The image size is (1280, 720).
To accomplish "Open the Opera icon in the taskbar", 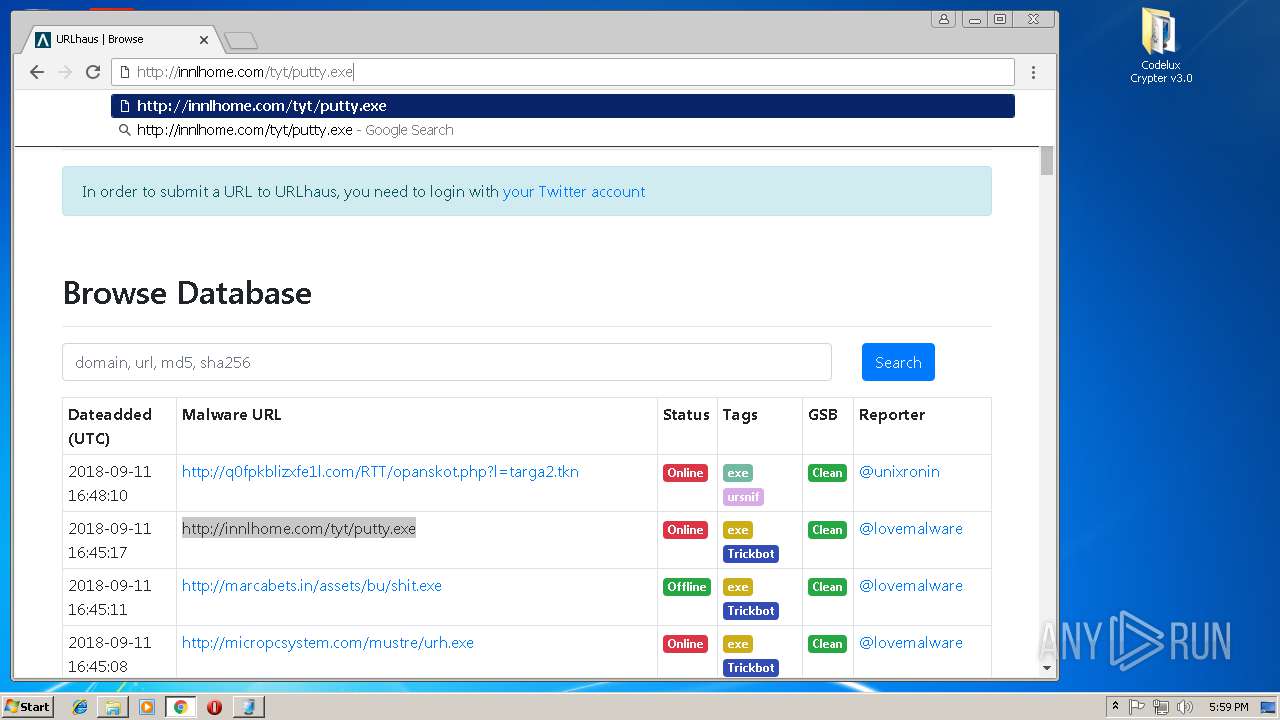I will [214, 707].
